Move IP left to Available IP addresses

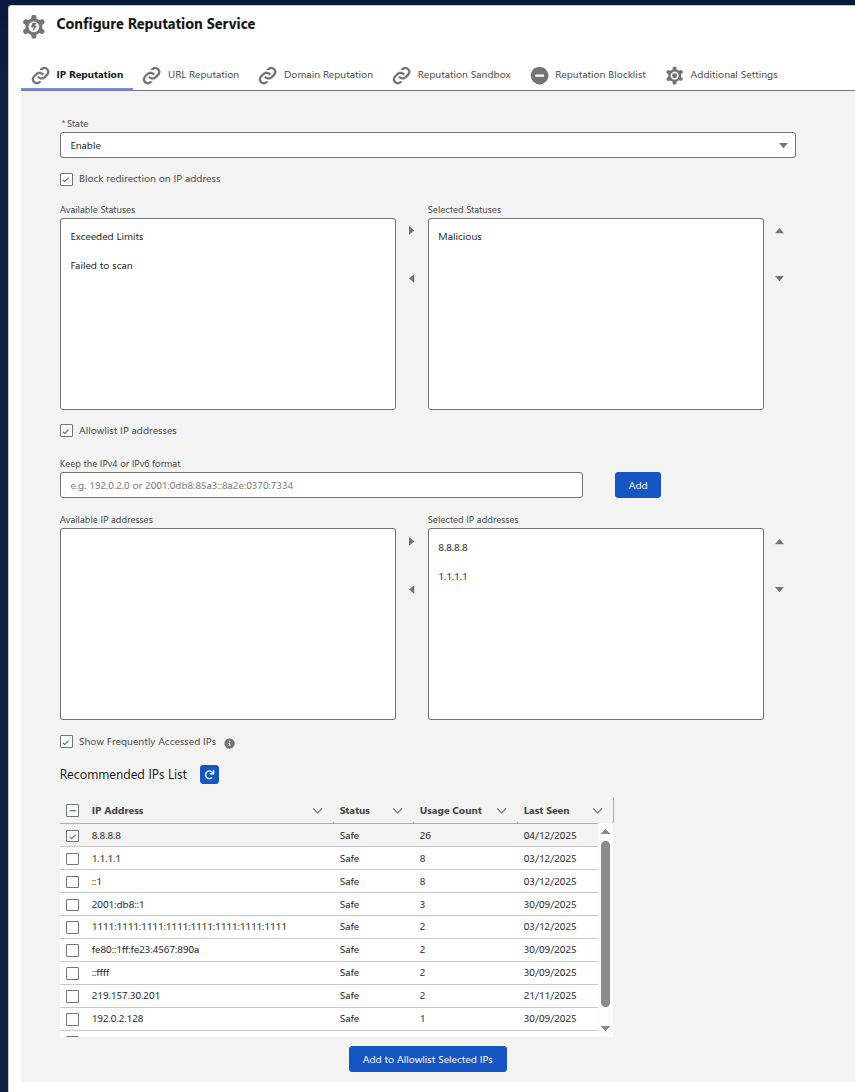pos(412,590)
